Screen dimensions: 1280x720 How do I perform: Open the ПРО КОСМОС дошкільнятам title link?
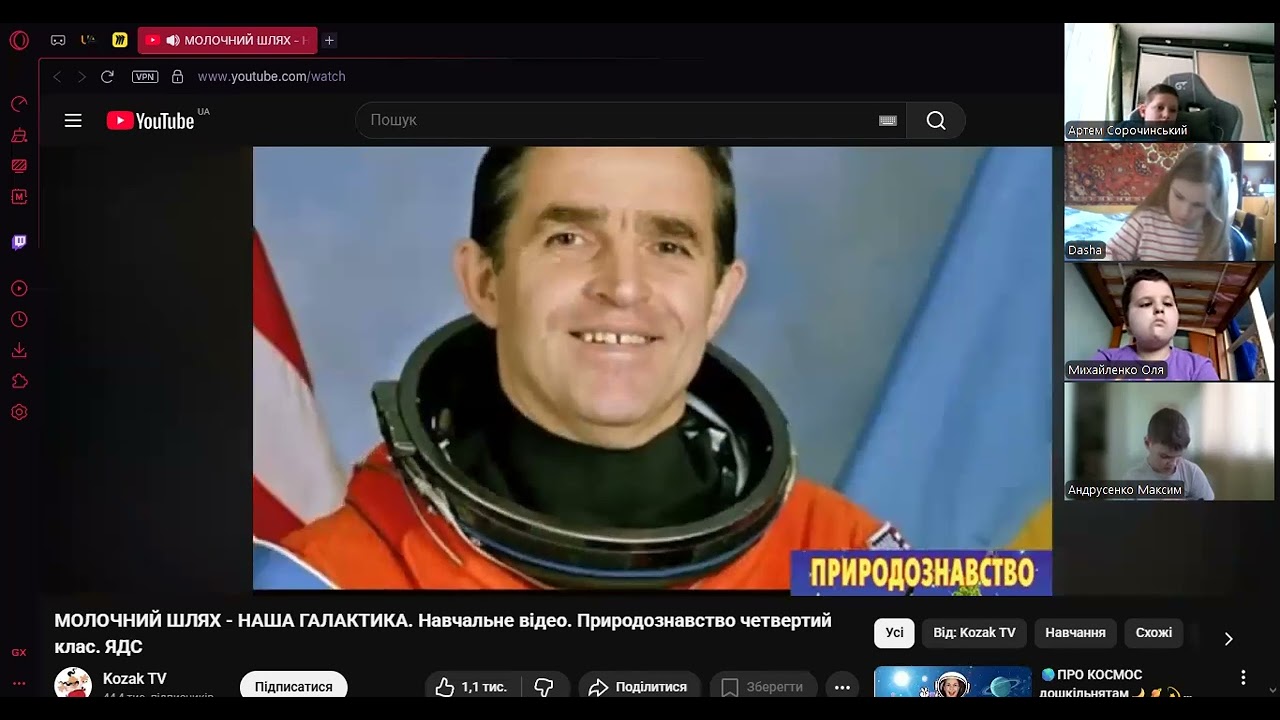[1115, 683]
